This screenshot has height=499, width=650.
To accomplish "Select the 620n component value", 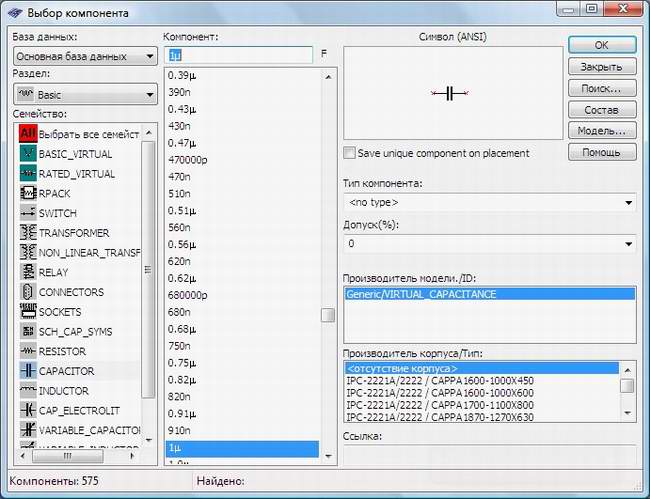I will (179, 262).
